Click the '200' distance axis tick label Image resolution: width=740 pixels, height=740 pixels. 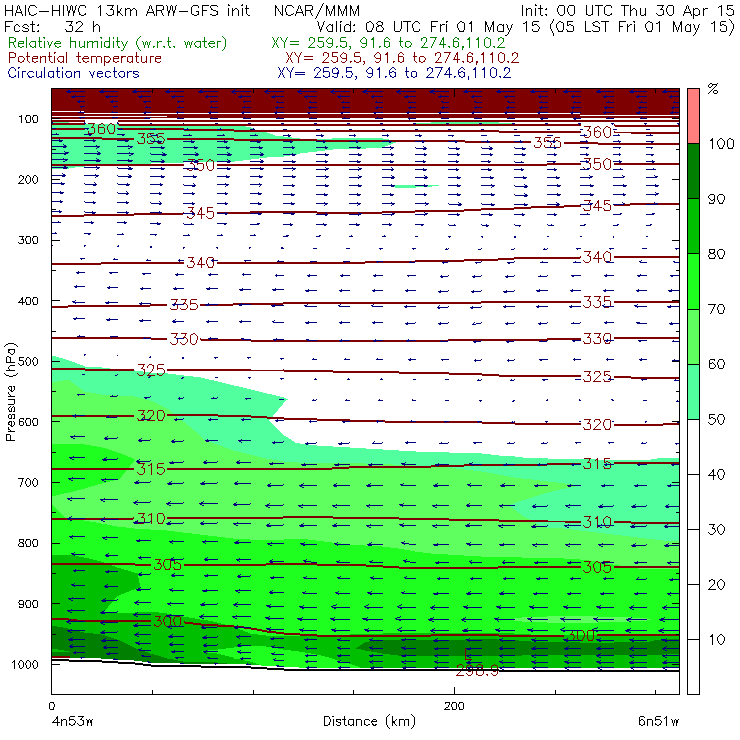454,706
